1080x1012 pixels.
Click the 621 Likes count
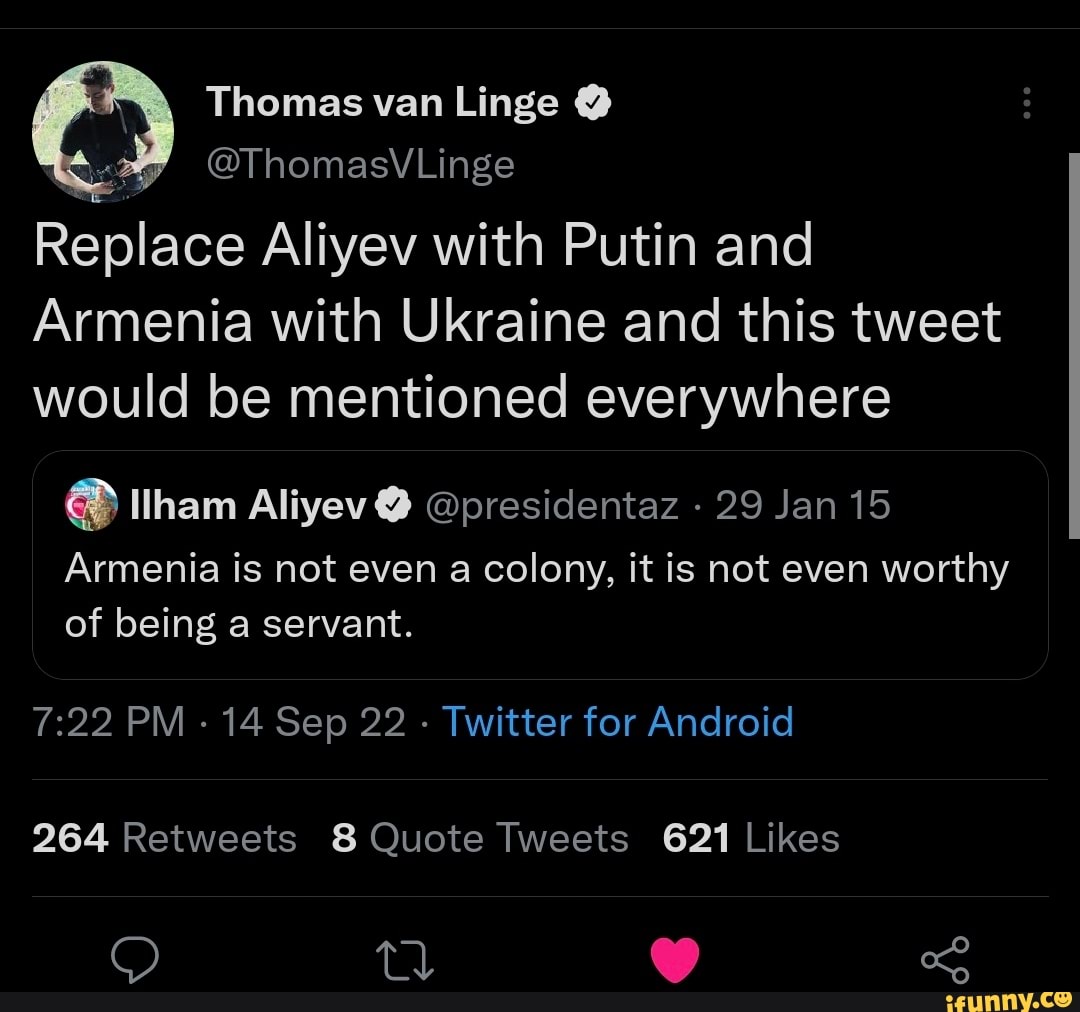[751, 838]
